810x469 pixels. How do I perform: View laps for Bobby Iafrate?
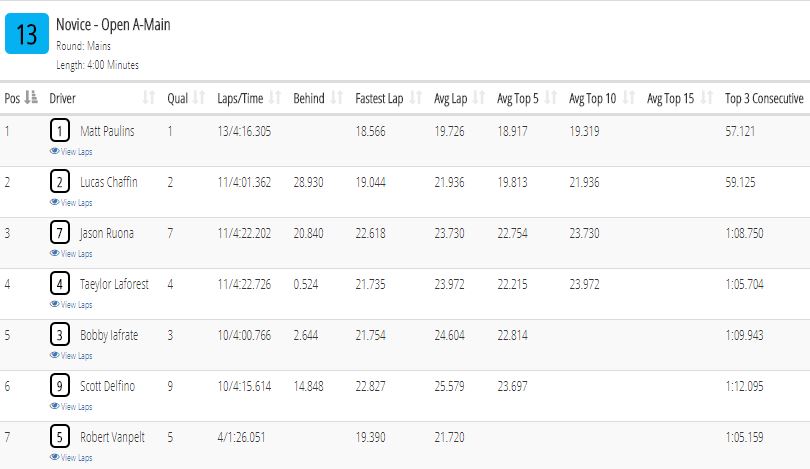click(71, 355)
